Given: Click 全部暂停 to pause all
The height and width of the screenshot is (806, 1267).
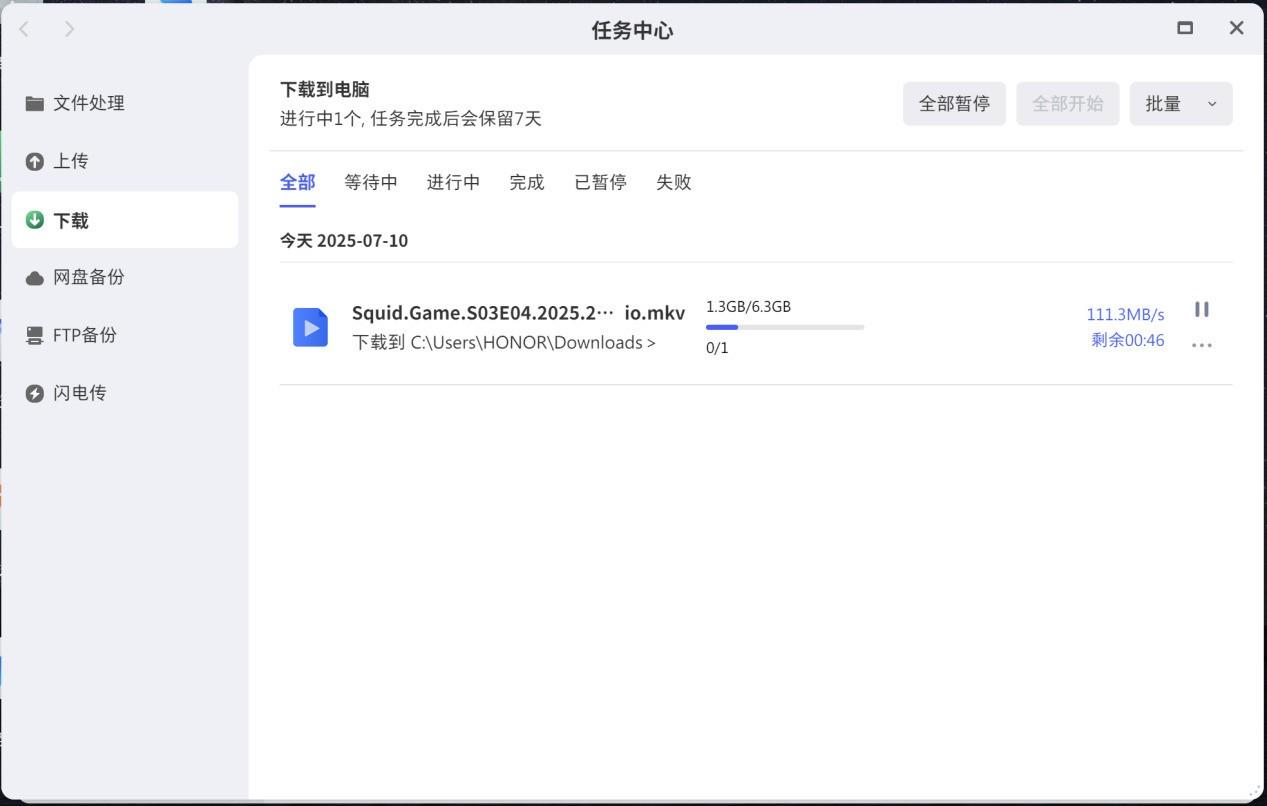Looking at the screenshot, I should pyautogui.click(x=954, y=104).
